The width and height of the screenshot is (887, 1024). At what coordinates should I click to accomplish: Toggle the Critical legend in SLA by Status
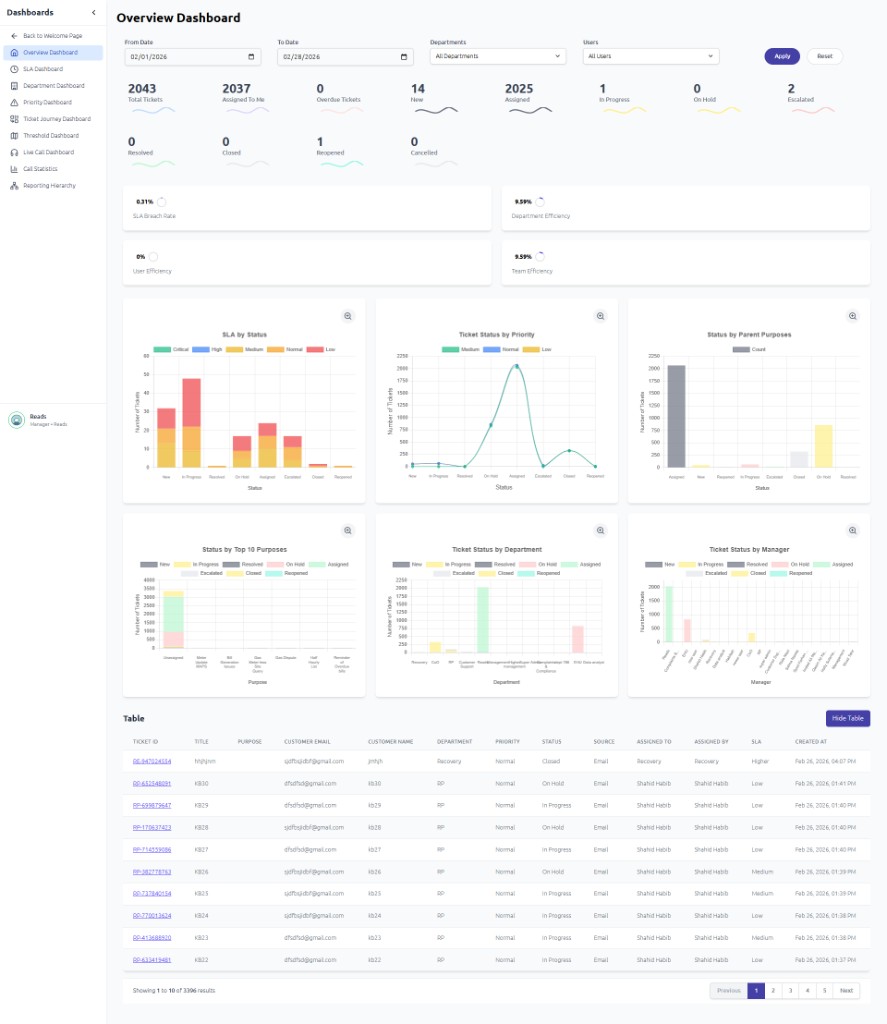click(172, 349)
